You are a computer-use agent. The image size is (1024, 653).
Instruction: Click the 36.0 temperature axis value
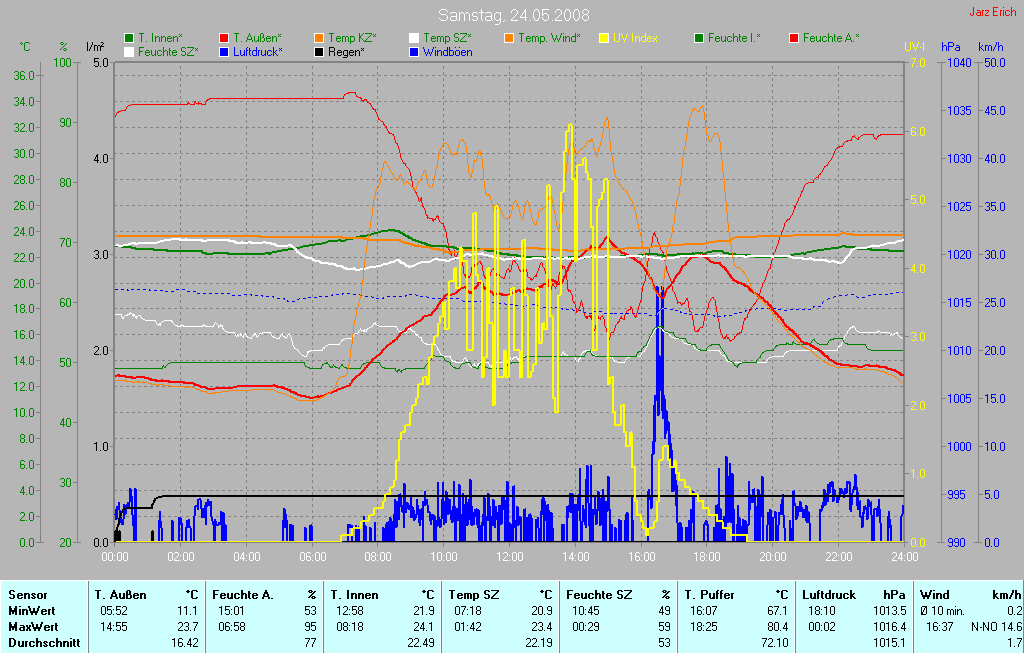tap(24, 76)
